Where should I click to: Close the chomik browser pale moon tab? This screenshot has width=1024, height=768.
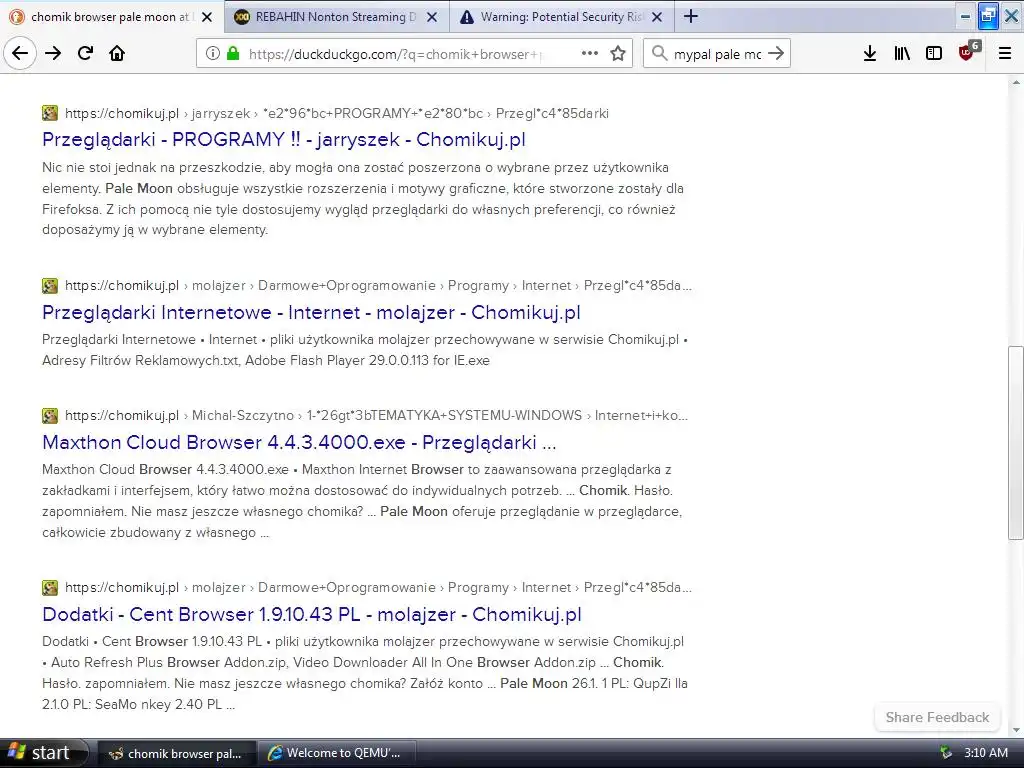tap(207, 17)
